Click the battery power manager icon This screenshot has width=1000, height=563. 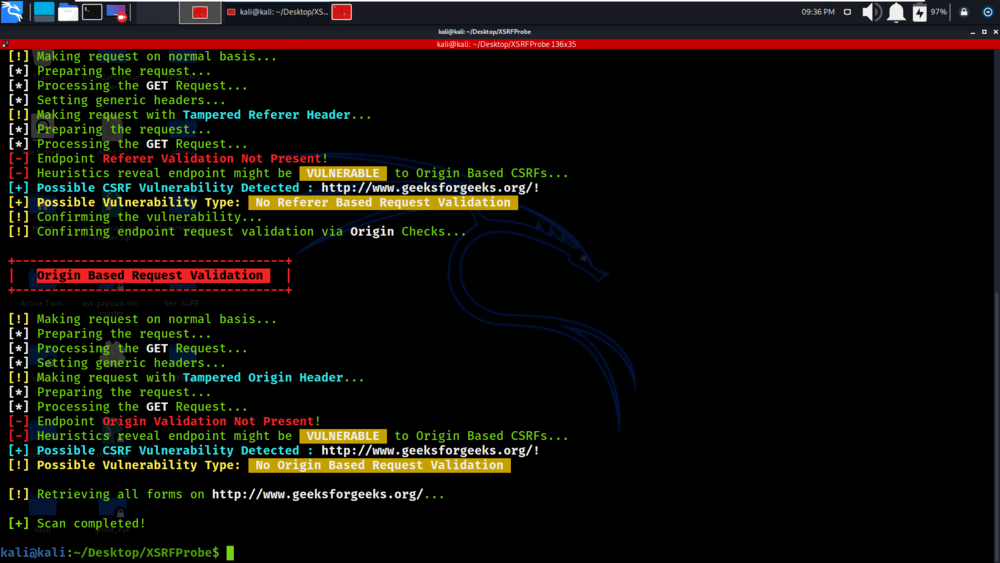(919, 12)
